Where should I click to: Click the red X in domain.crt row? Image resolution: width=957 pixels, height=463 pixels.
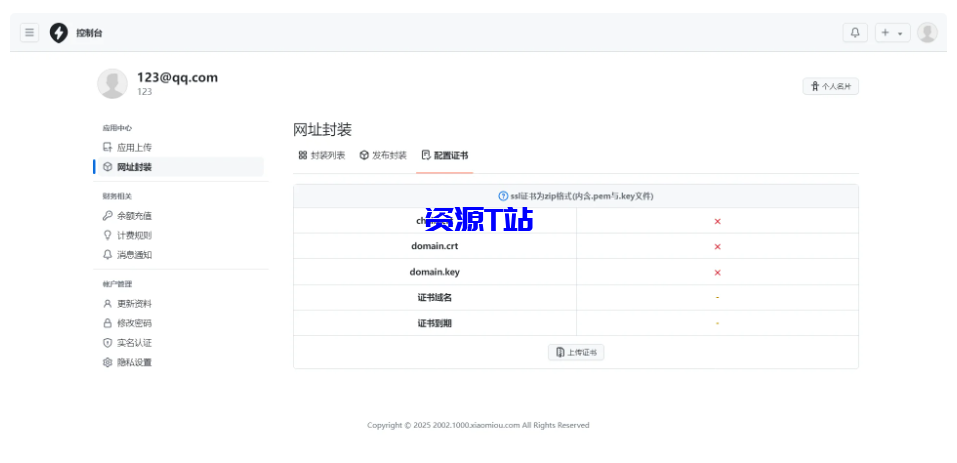pos(717,246)
